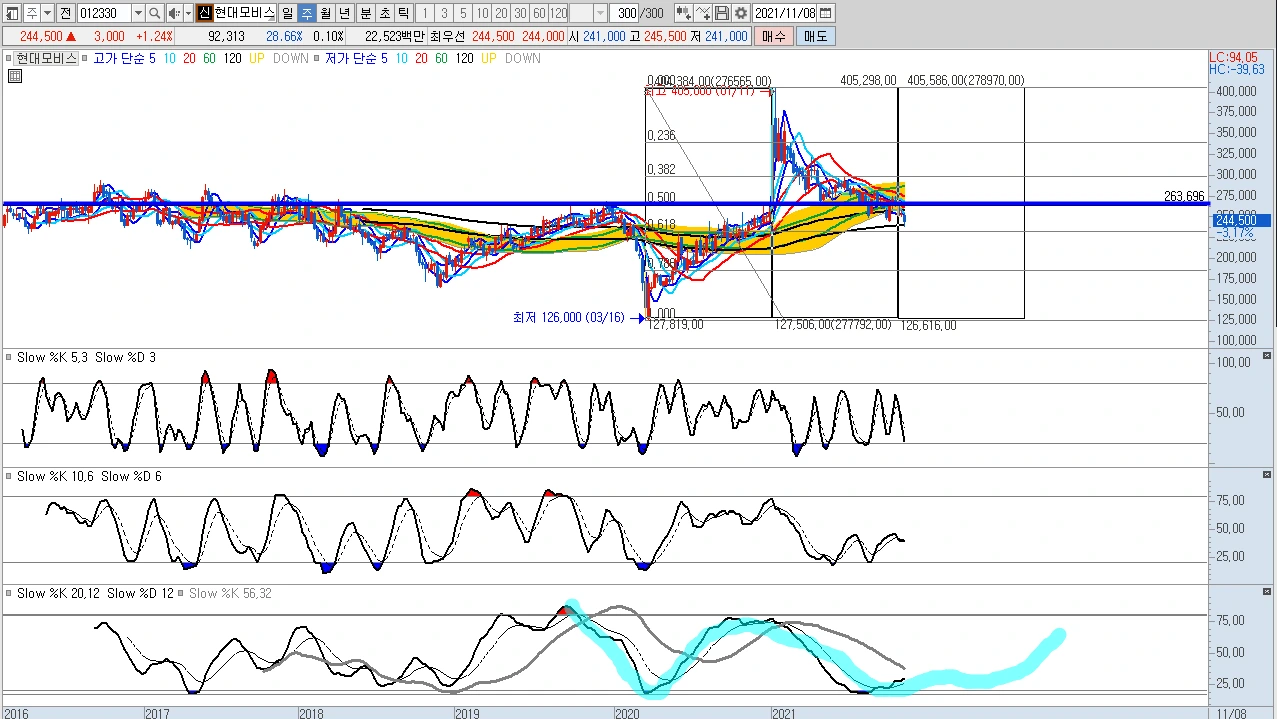Click grey Slow %K 56,32 label
Viewport: 1277px width, 719px height.
230,593
